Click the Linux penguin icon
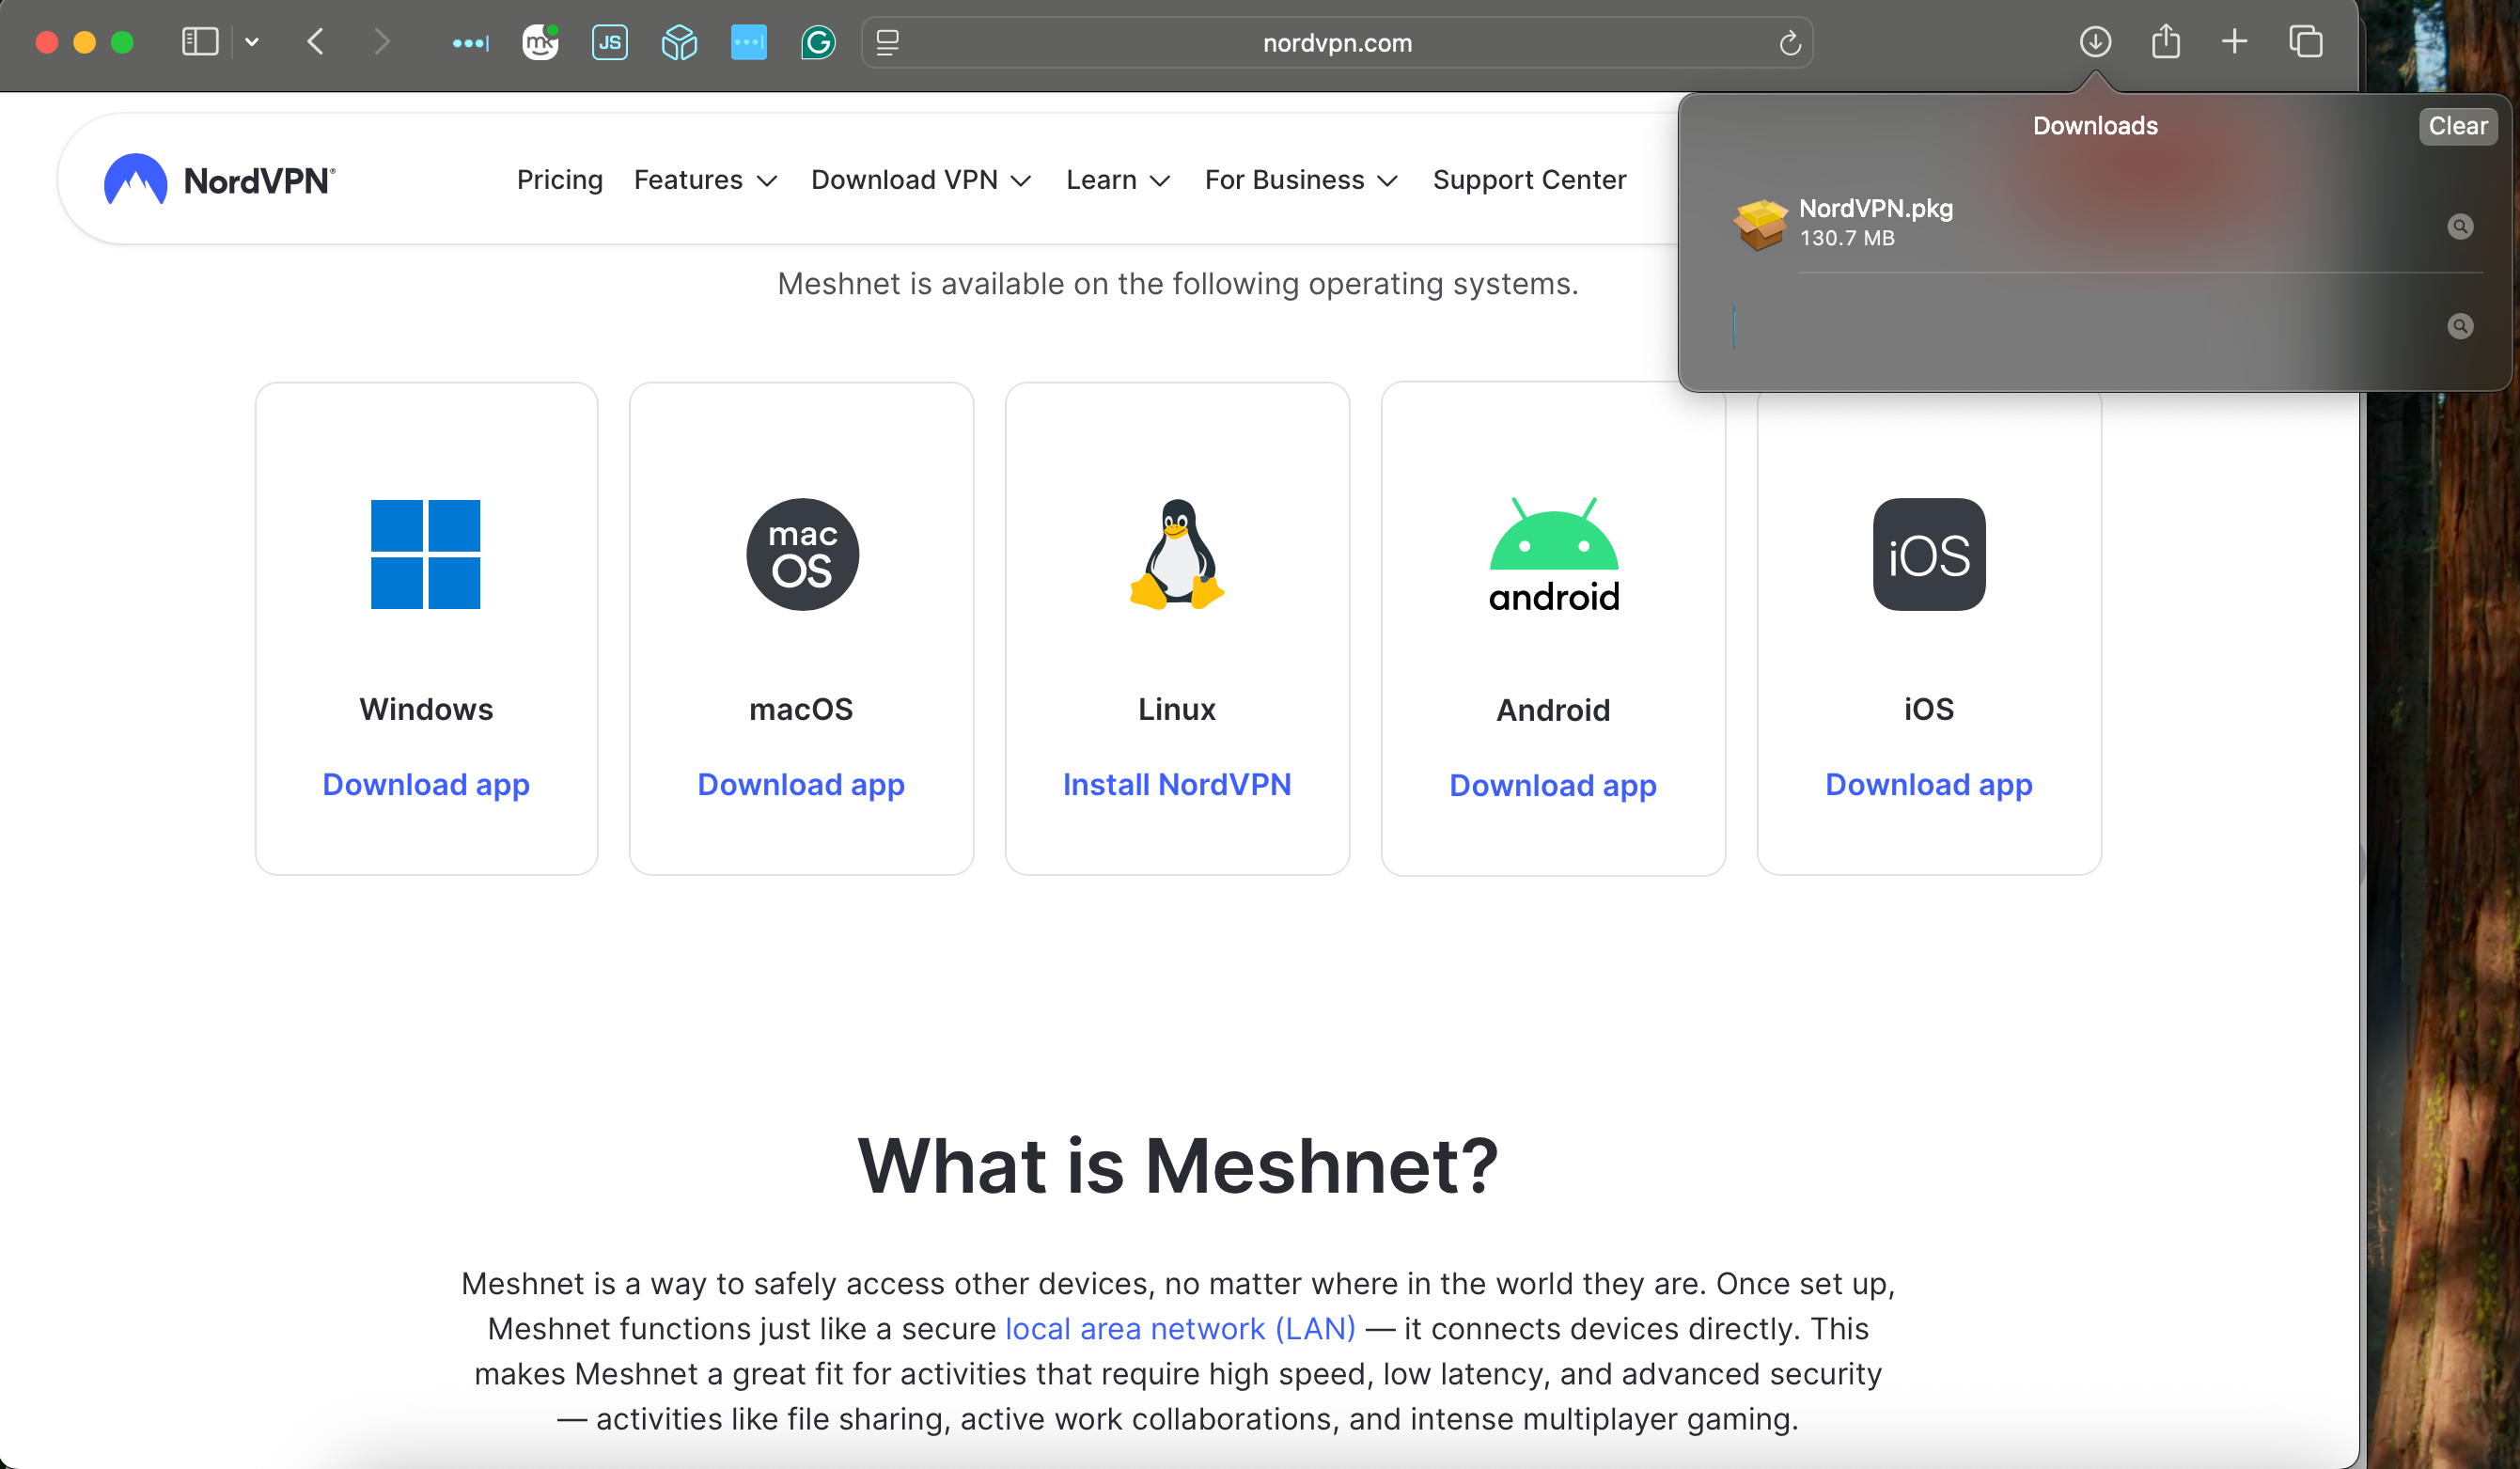Viewport: 2520px width, 1469px height. (x=1177, y=554)
